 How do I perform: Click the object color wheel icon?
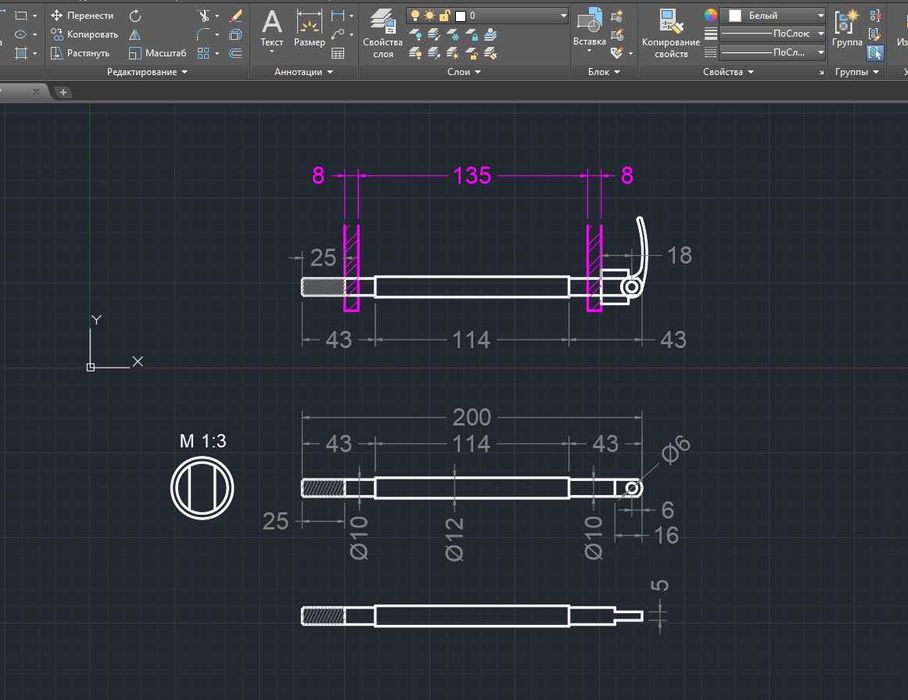(x=711, y=16)
